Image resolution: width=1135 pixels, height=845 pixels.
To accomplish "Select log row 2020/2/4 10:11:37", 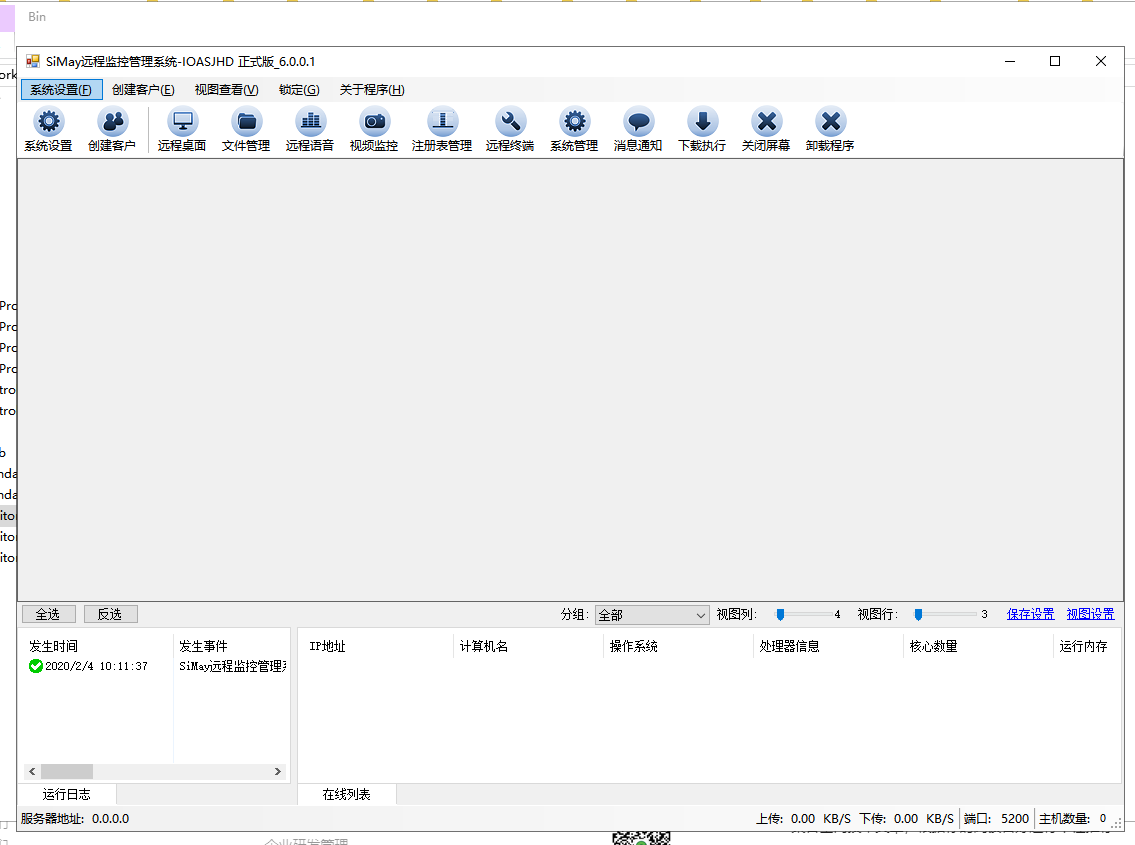I will (x=156, y=666).
